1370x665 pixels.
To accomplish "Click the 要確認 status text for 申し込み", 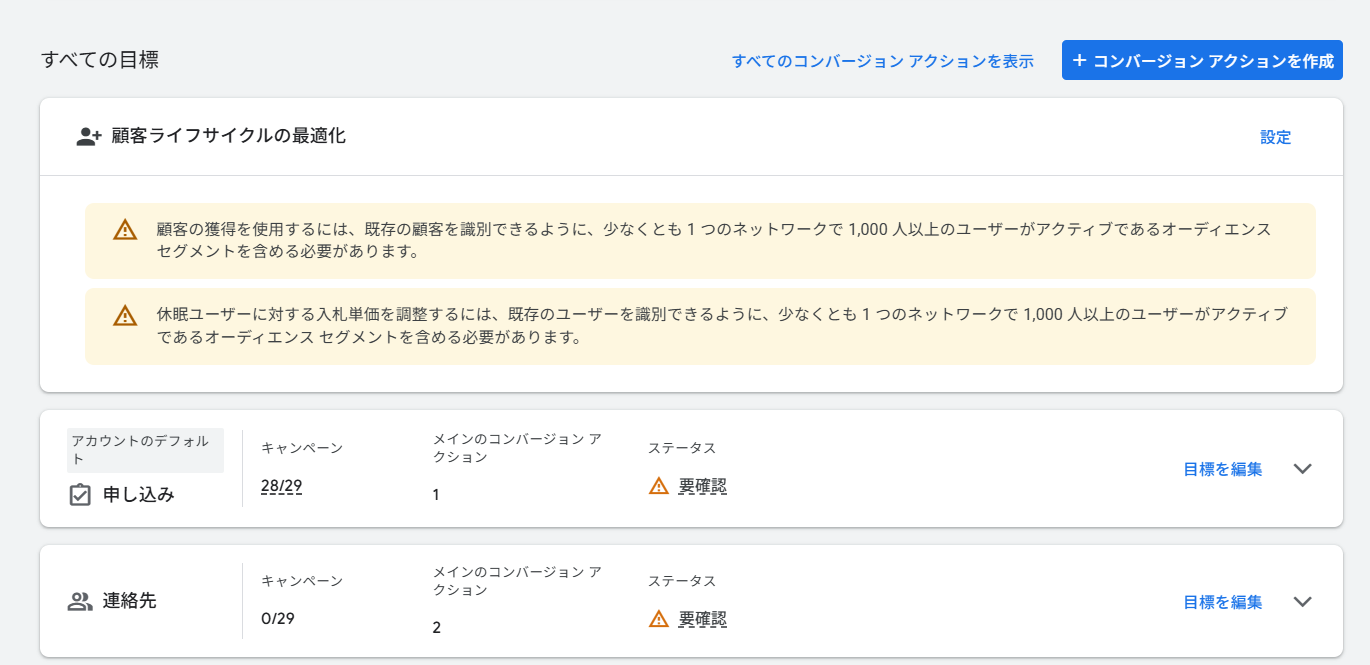I will point(702,486).
